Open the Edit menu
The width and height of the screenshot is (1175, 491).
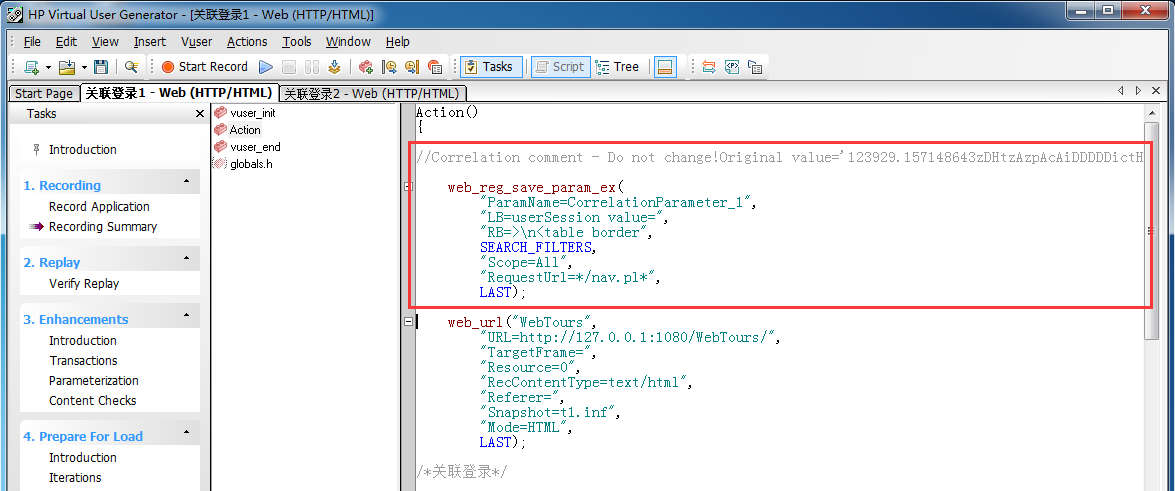point(67,42)
